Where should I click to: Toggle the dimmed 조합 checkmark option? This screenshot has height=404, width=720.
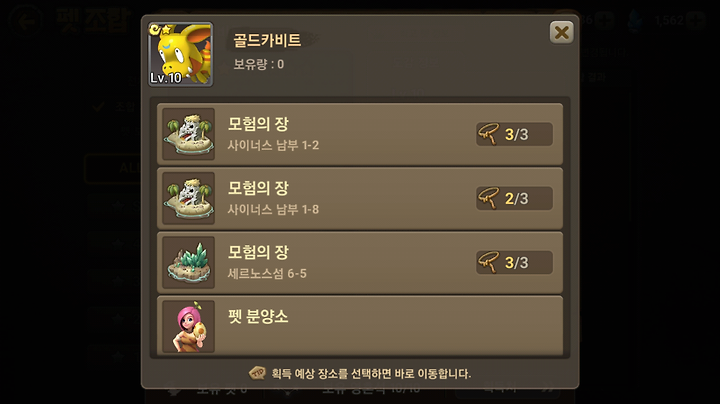tap(97, 107)
